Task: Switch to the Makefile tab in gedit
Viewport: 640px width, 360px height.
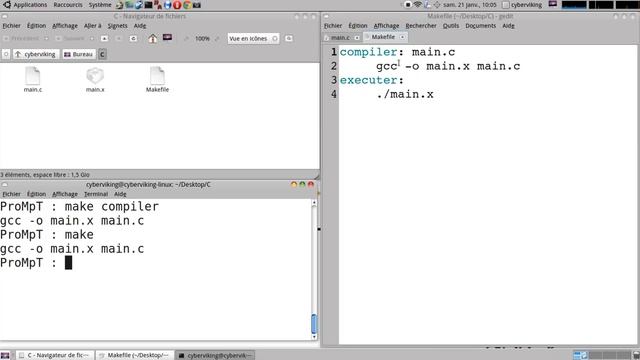Action: (383, 37)
